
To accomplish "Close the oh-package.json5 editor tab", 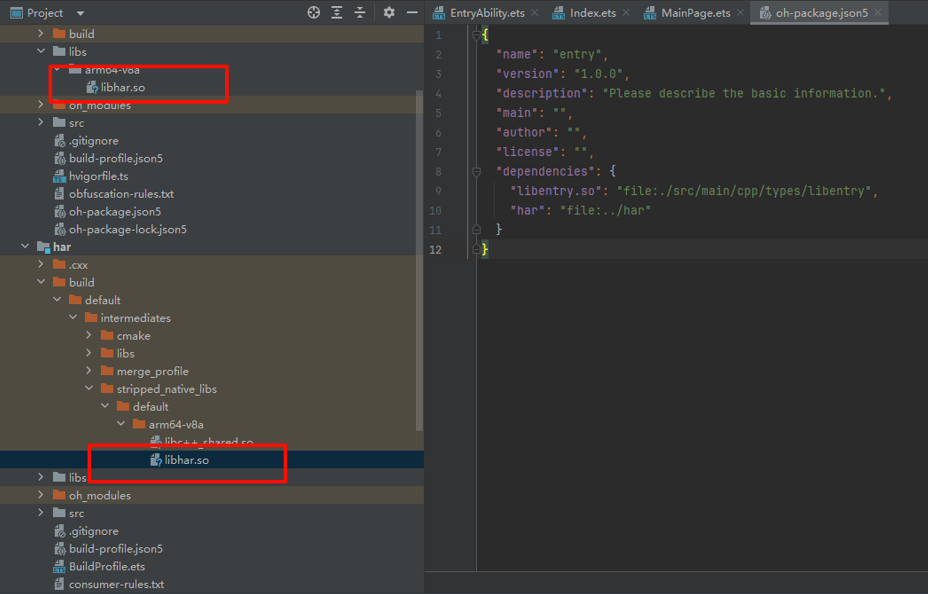I will pyautogui.click(x=878, y=13).
